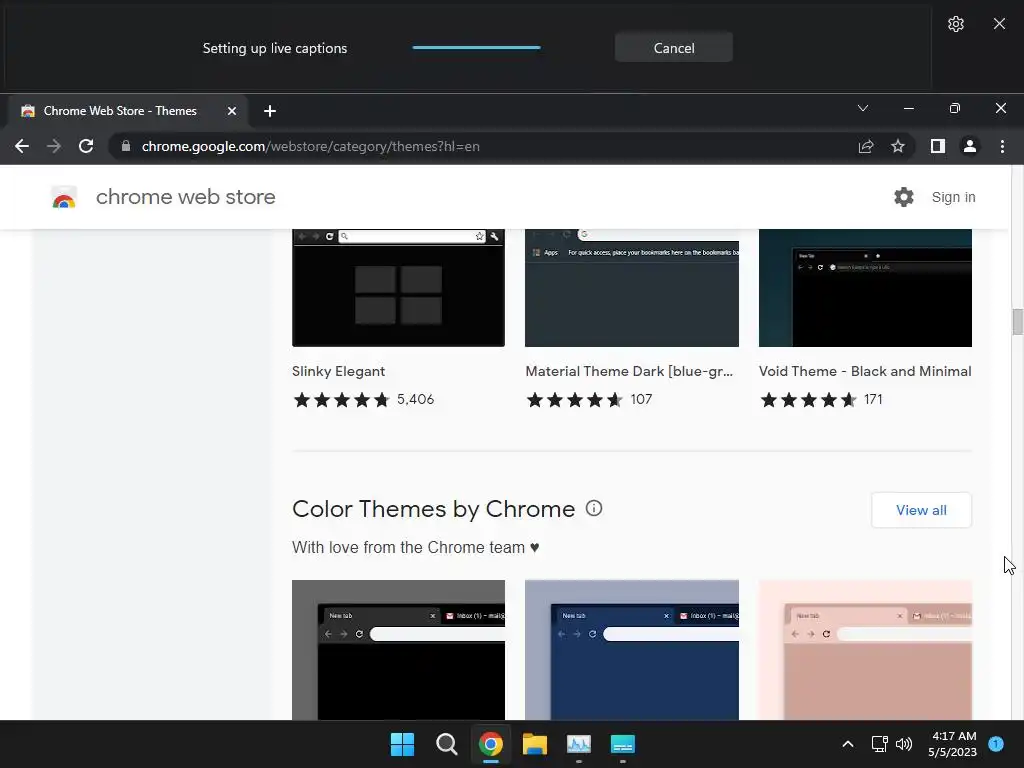Open live captions settings gear
The width and height of the screenshot is (1024, 768).
point(955,24)
